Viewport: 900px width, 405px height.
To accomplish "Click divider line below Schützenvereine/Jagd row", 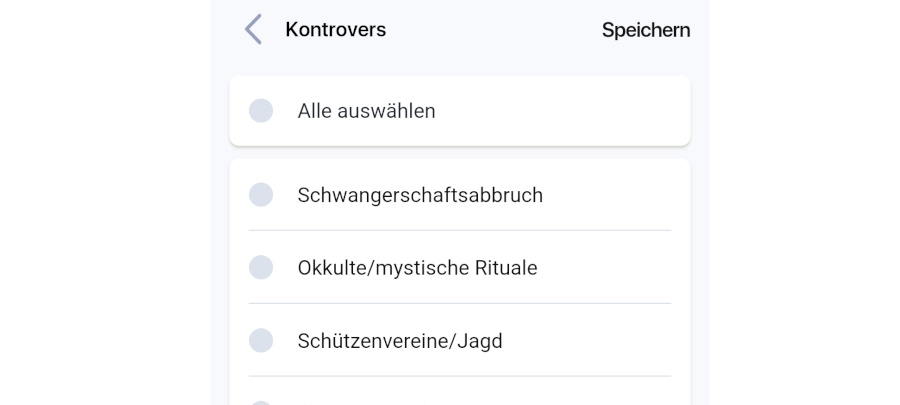I will point(460,377).
